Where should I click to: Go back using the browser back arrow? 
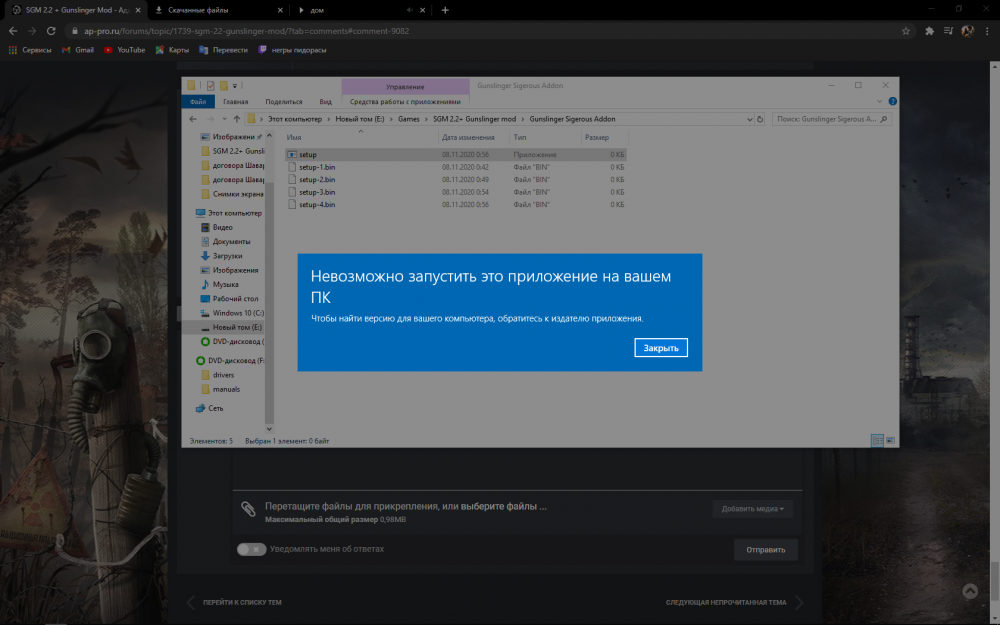12,31
